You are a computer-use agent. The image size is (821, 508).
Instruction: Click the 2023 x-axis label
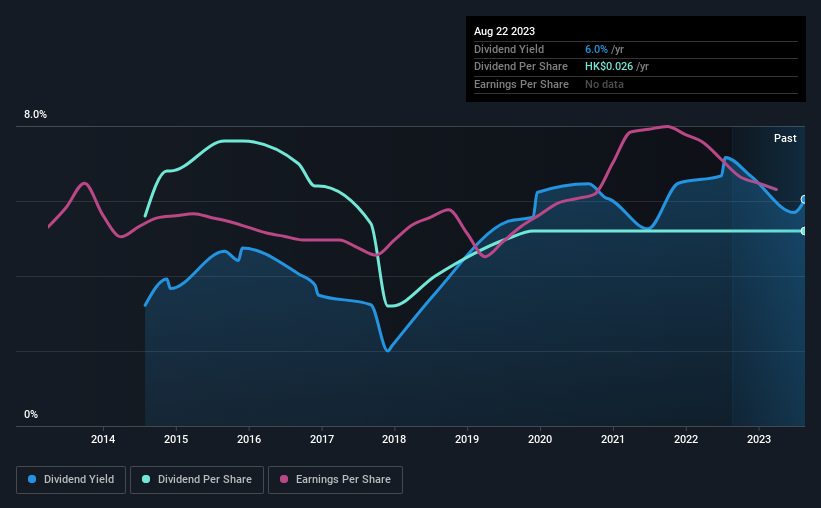pos(759,439)
